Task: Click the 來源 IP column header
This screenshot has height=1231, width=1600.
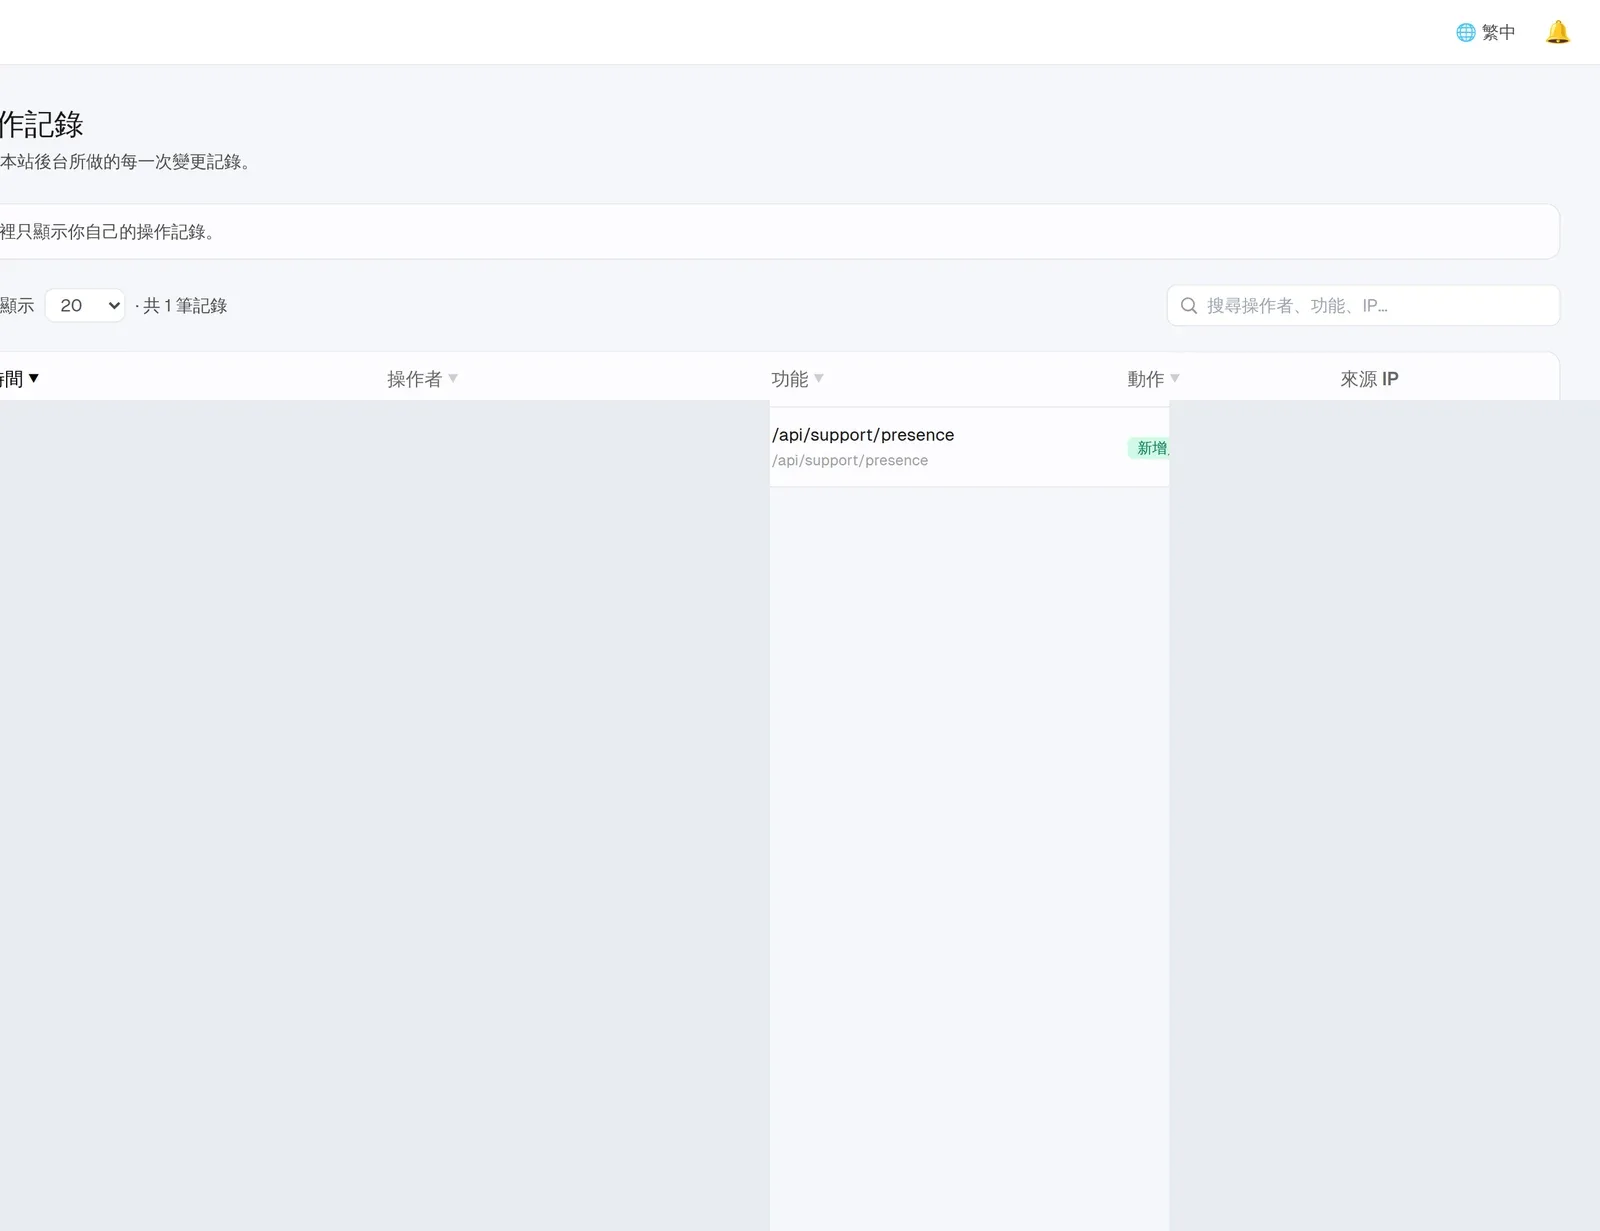Action: pos(1369,379)
